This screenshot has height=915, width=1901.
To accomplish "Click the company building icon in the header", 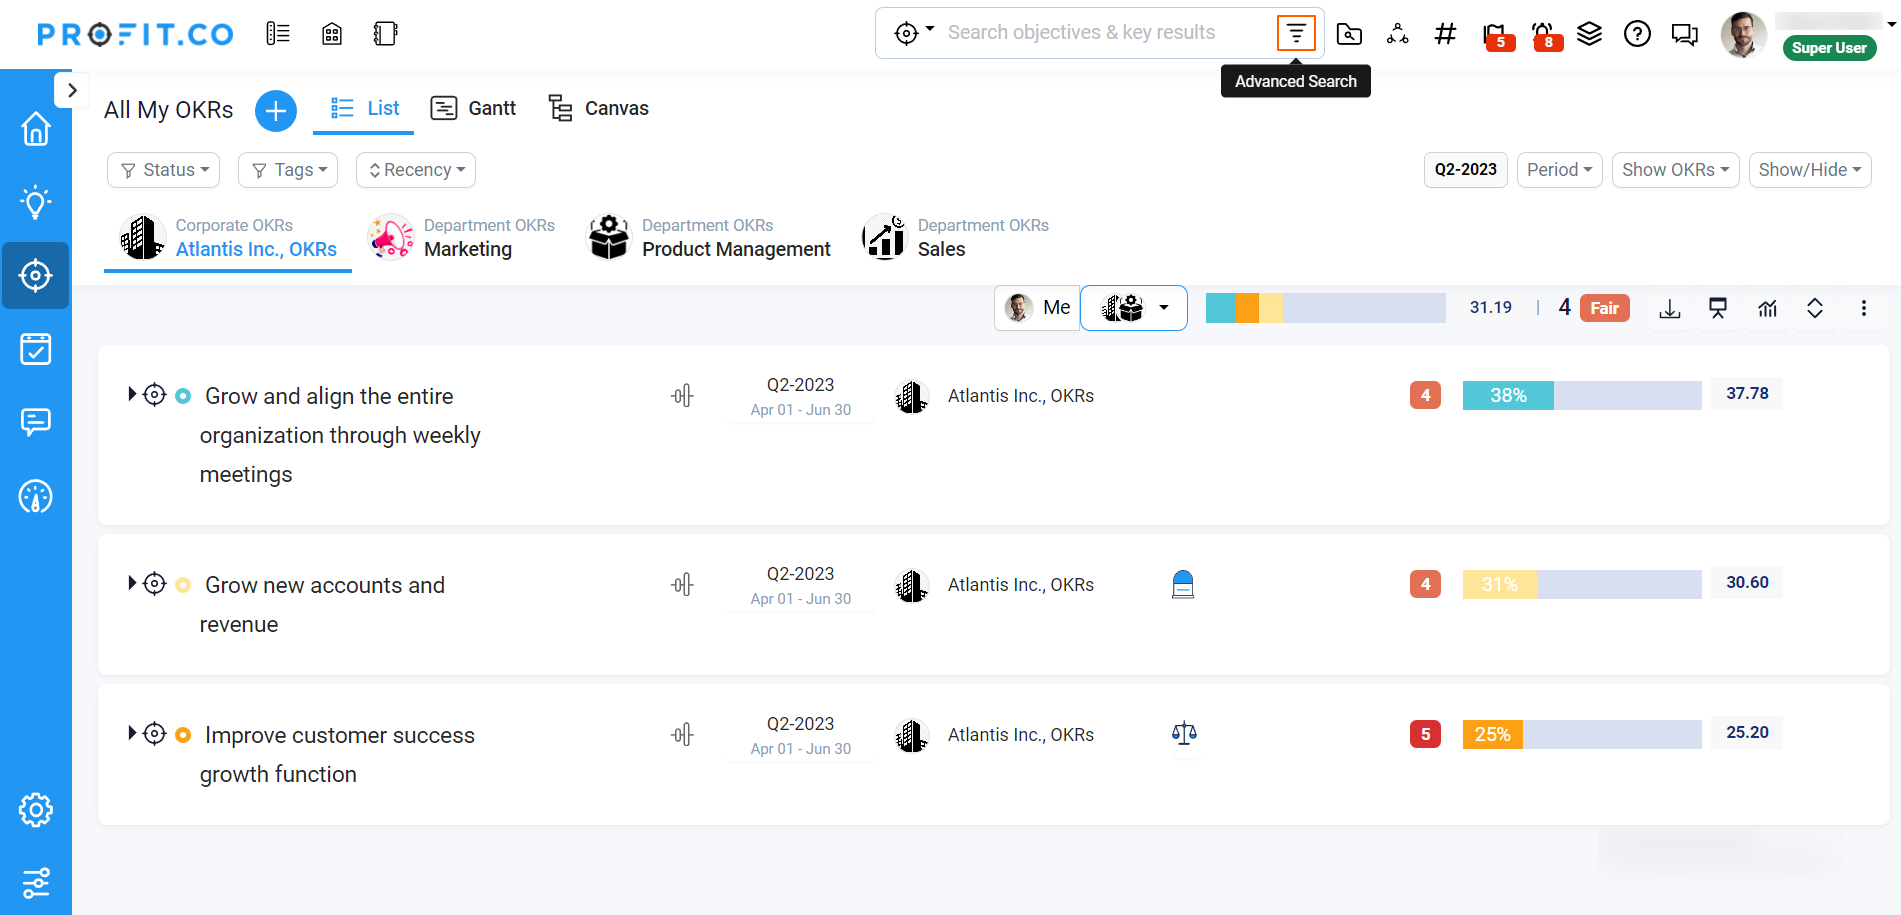I will [x=332, y=34].
